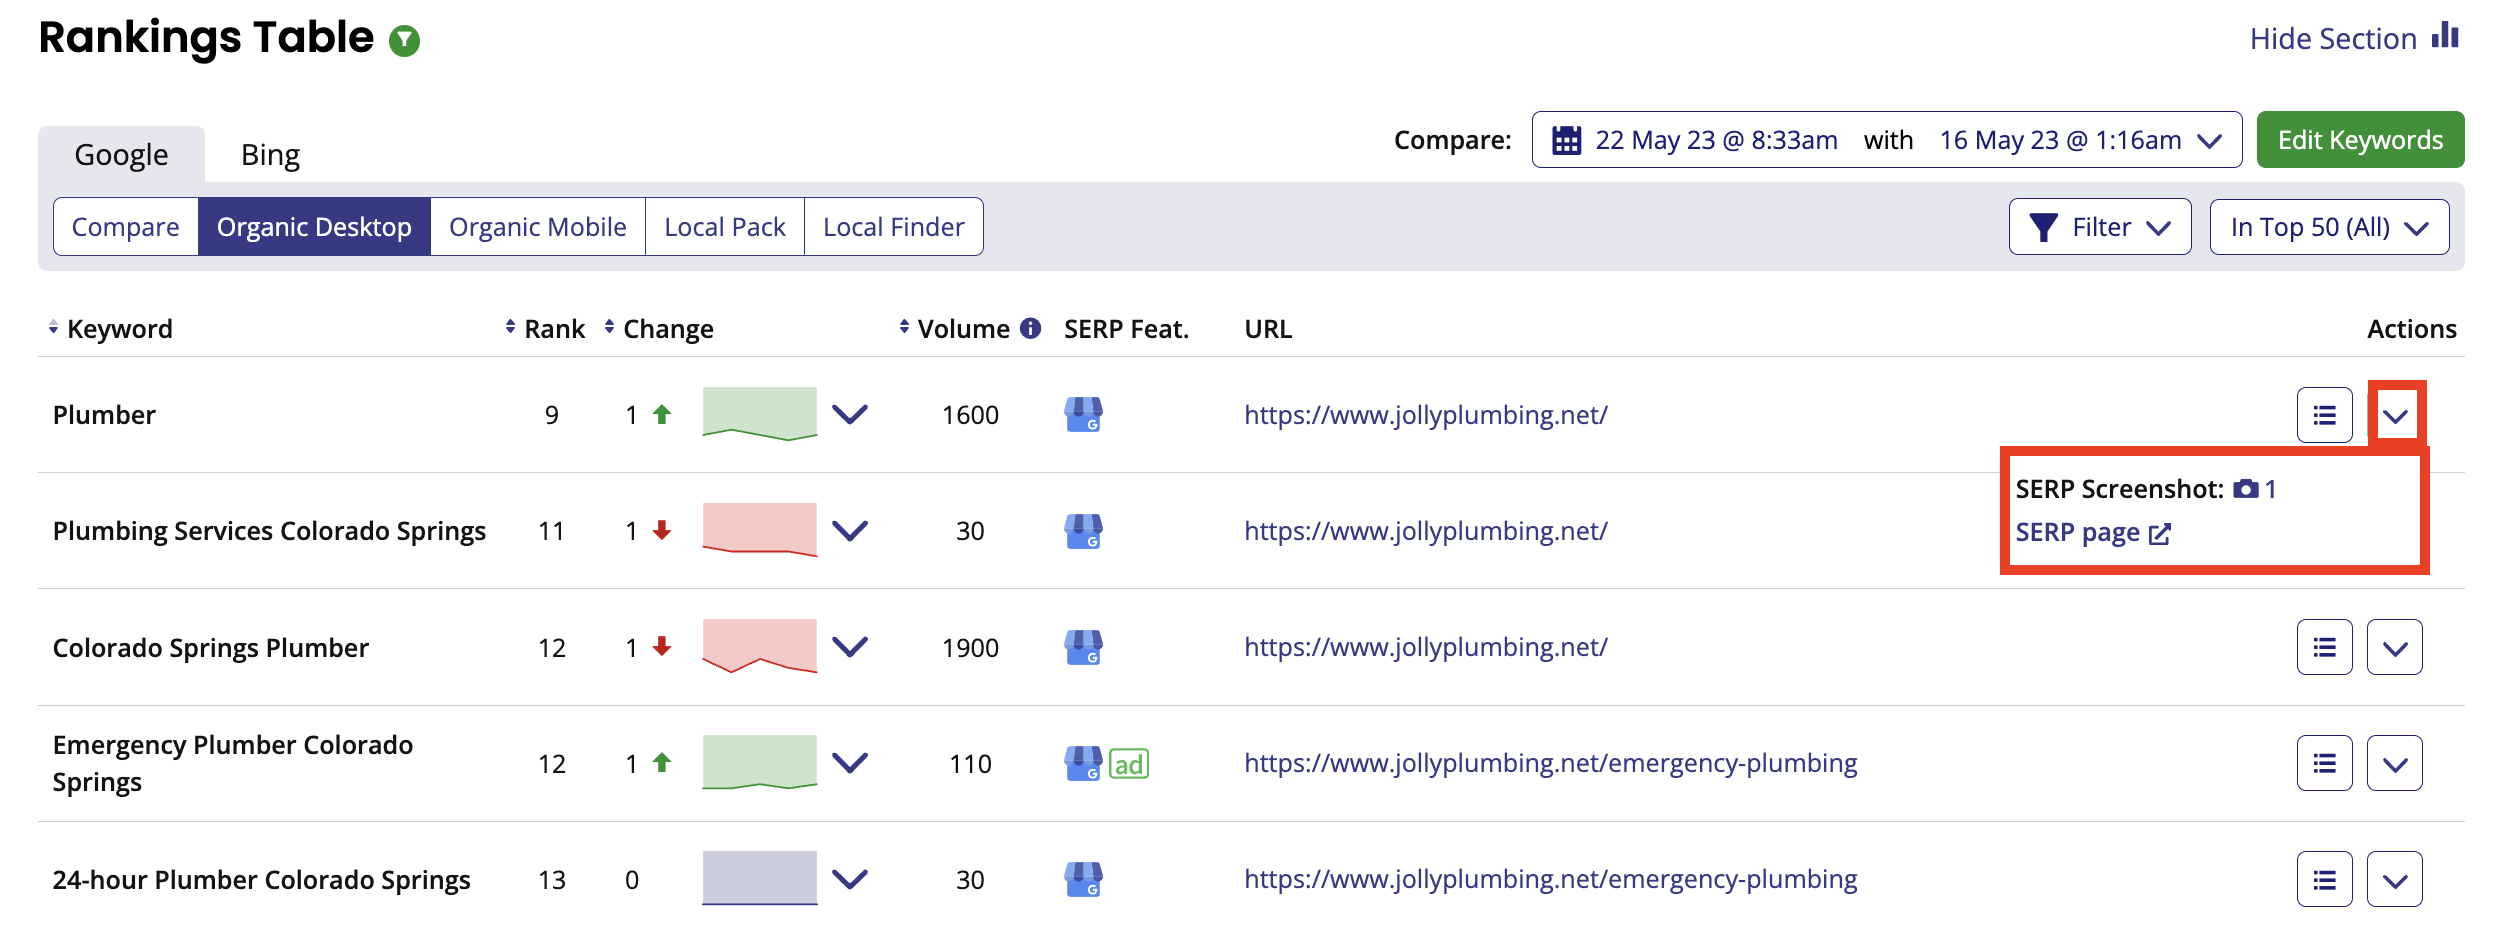Image resolution: width=2507 pixels, height=935 pixels.
Task: Open the emergency-plumbing URL for Emergency Plumber Colorado Springs
Action: (x=1551, y=763)
